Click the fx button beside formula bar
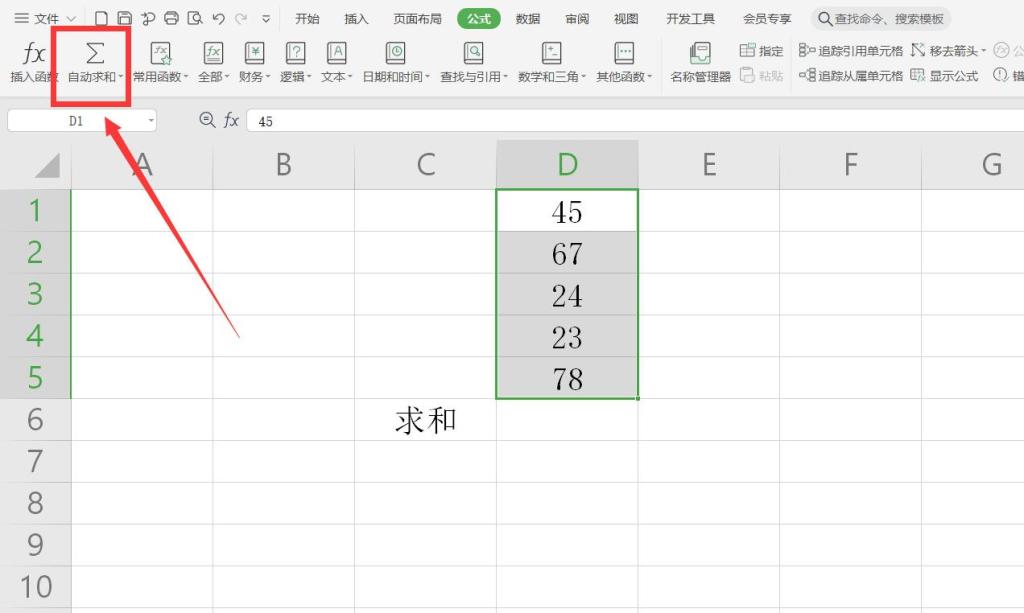1024x613 pixels. tap(231, 120)
